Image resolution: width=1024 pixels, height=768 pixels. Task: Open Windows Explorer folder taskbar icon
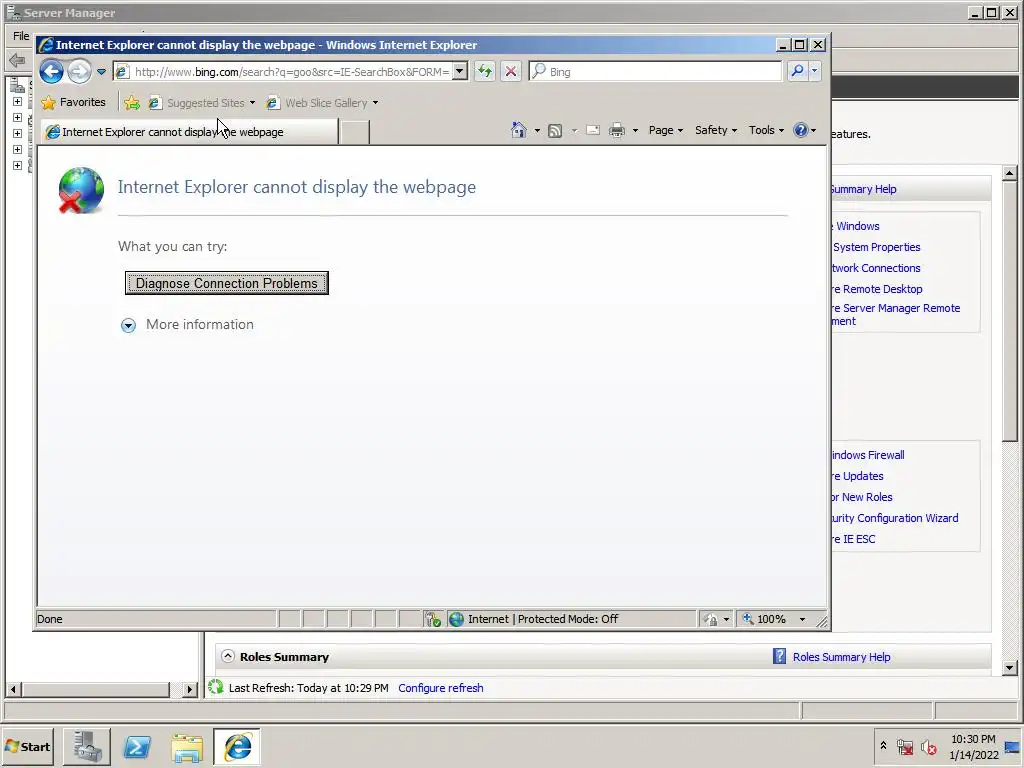tap(187, 747)
